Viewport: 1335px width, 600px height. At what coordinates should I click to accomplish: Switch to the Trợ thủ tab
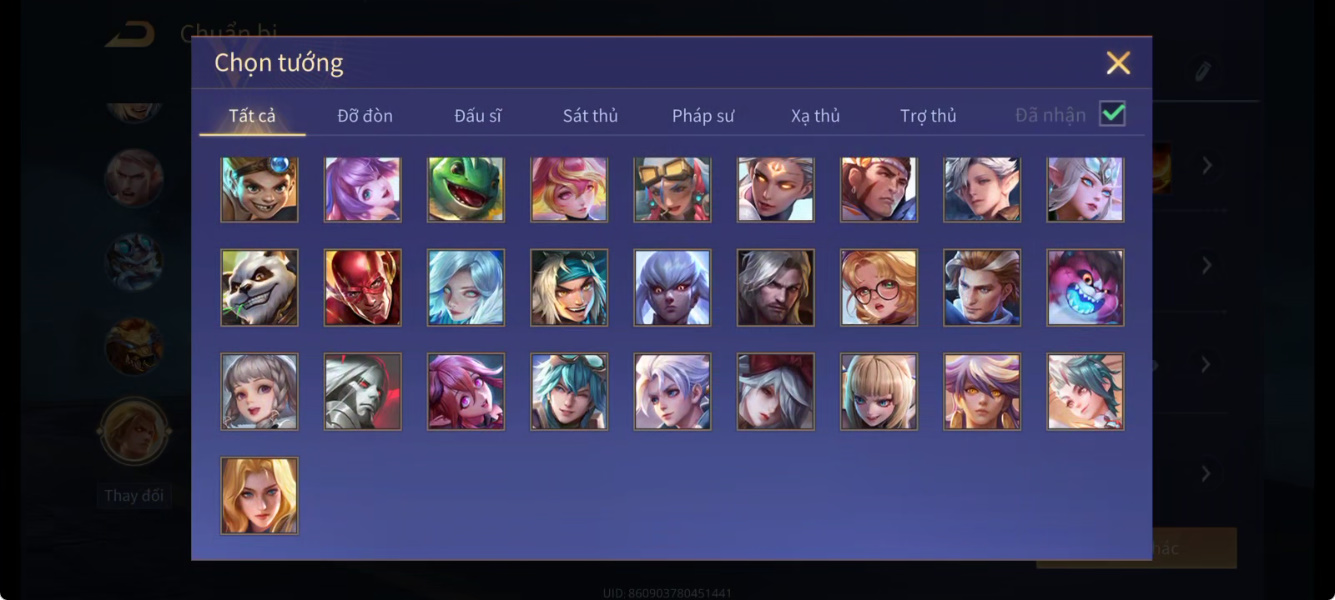[928, 116]
